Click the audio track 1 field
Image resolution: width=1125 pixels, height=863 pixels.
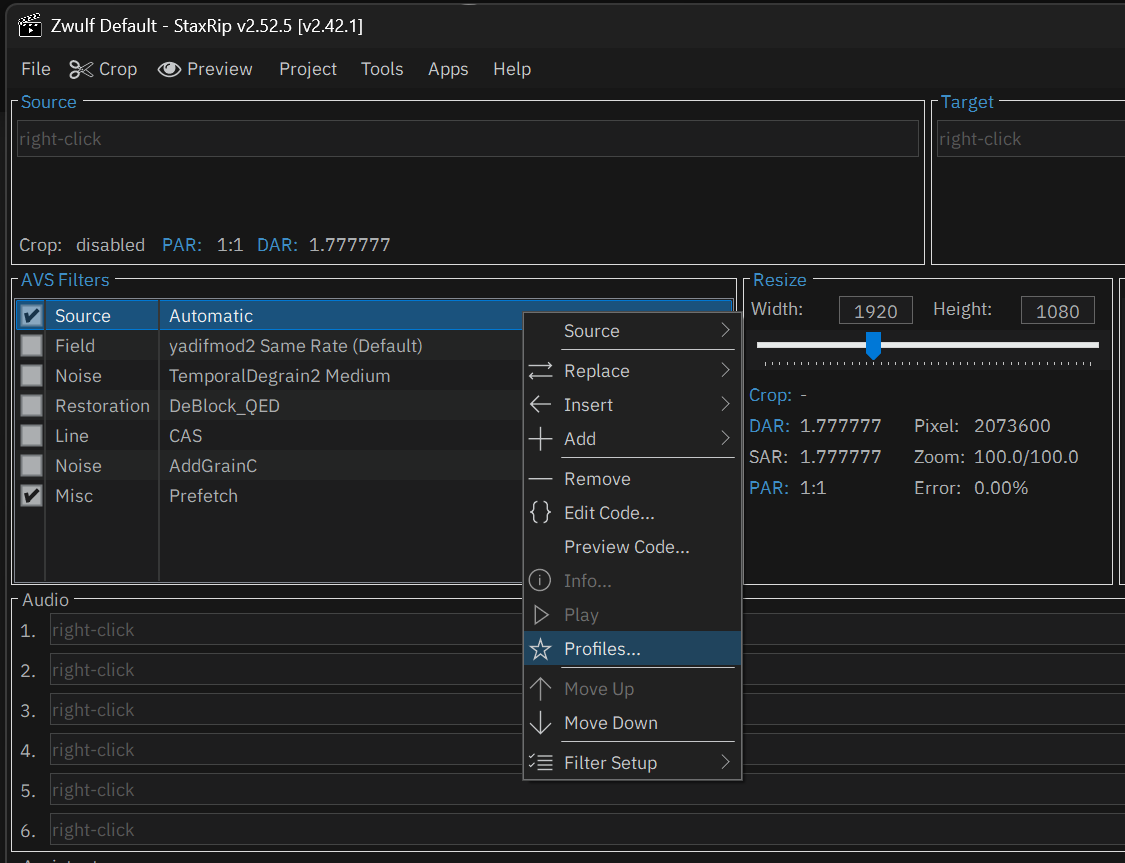[x=587, y=630]
